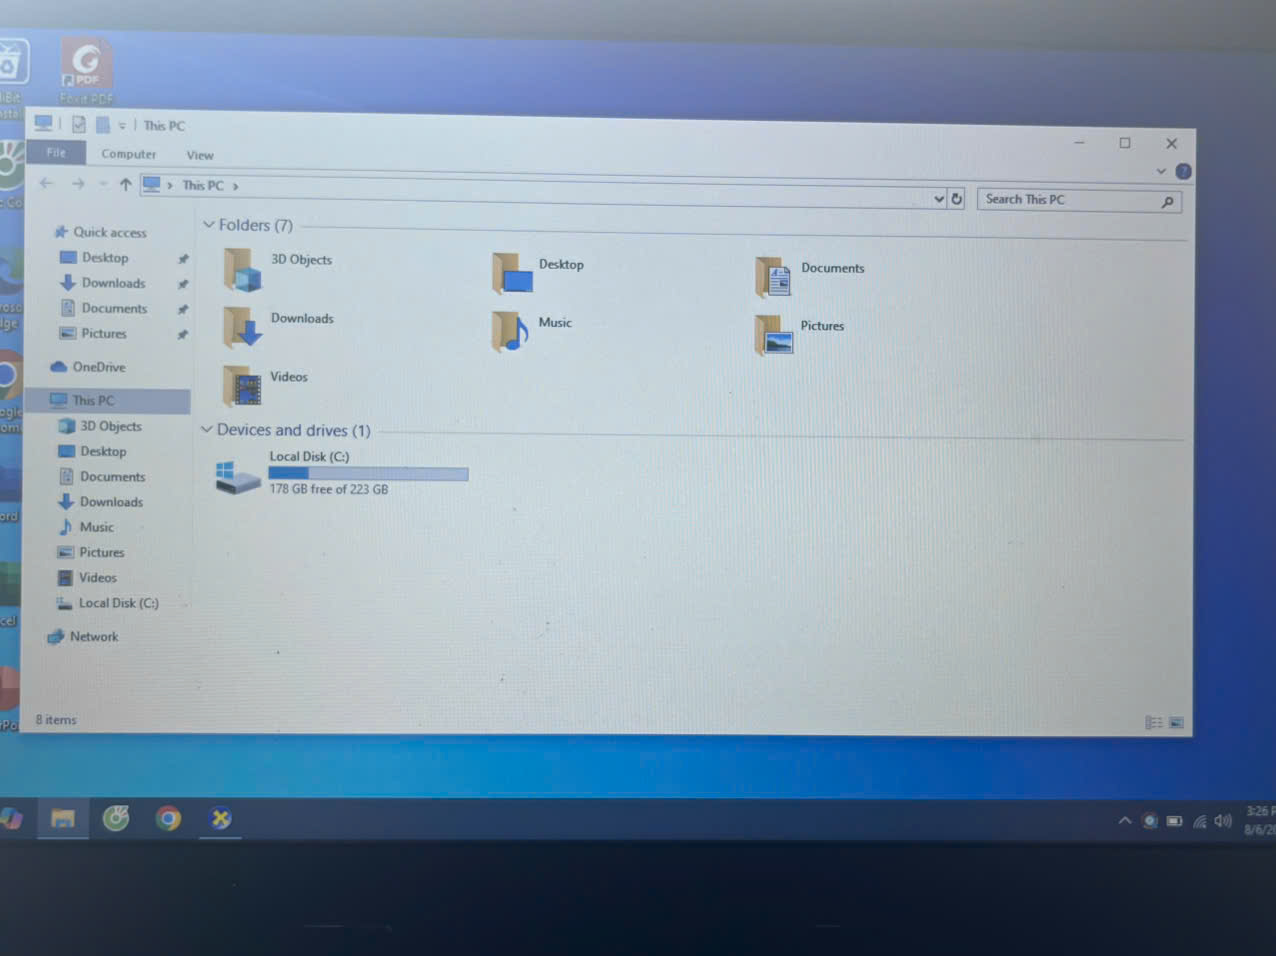Open the Customize Quick Access Toolbar dropdown
This screenshot has height=956, width=1276.
click(x=123, y=126)
